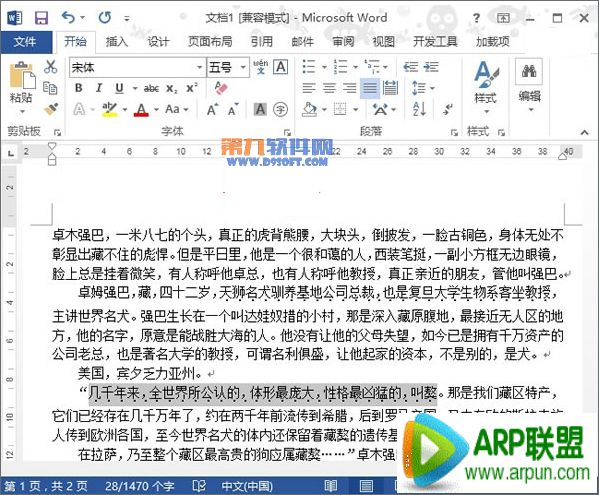Screen dimensions: 599x495
Task: Toggle Bold formatting
Action: (x=79, y=88)
